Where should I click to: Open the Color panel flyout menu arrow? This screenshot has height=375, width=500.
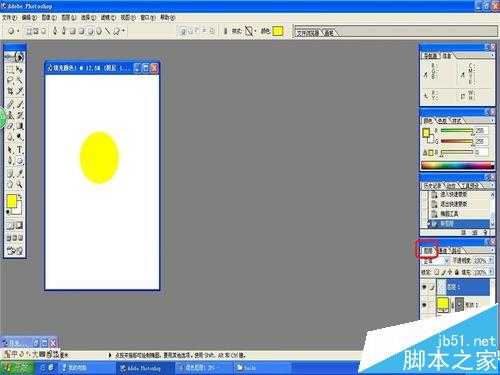[x=492, y=120]
